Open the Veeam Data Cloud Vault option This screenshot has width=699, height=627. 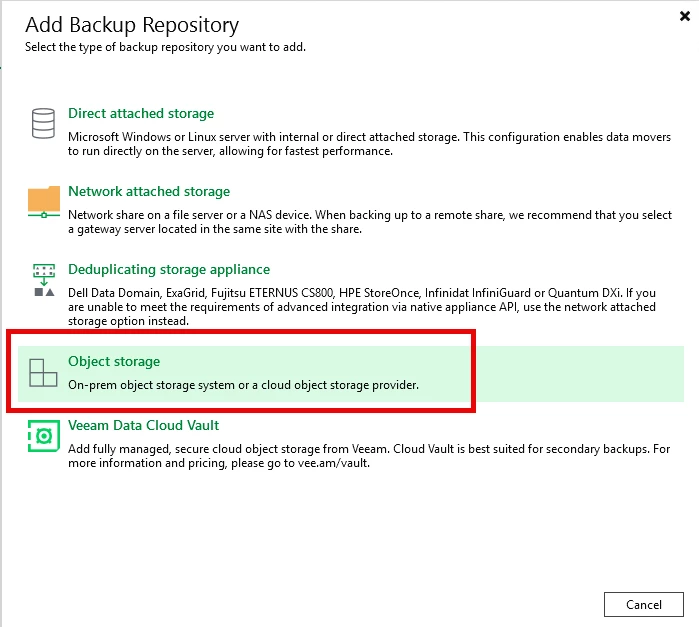click(x=144, y=425)
